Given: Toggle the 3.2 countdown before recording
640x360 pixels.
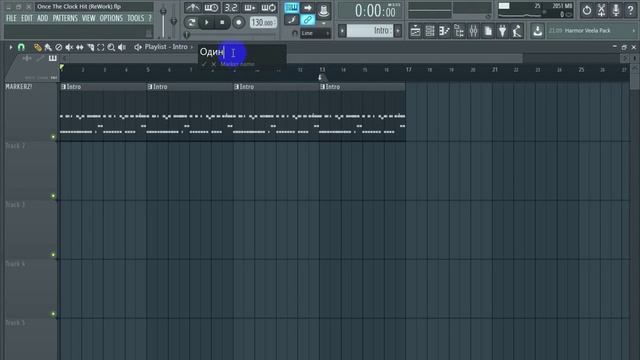Looking at the screenshot, I should click(x=231, y=8).
